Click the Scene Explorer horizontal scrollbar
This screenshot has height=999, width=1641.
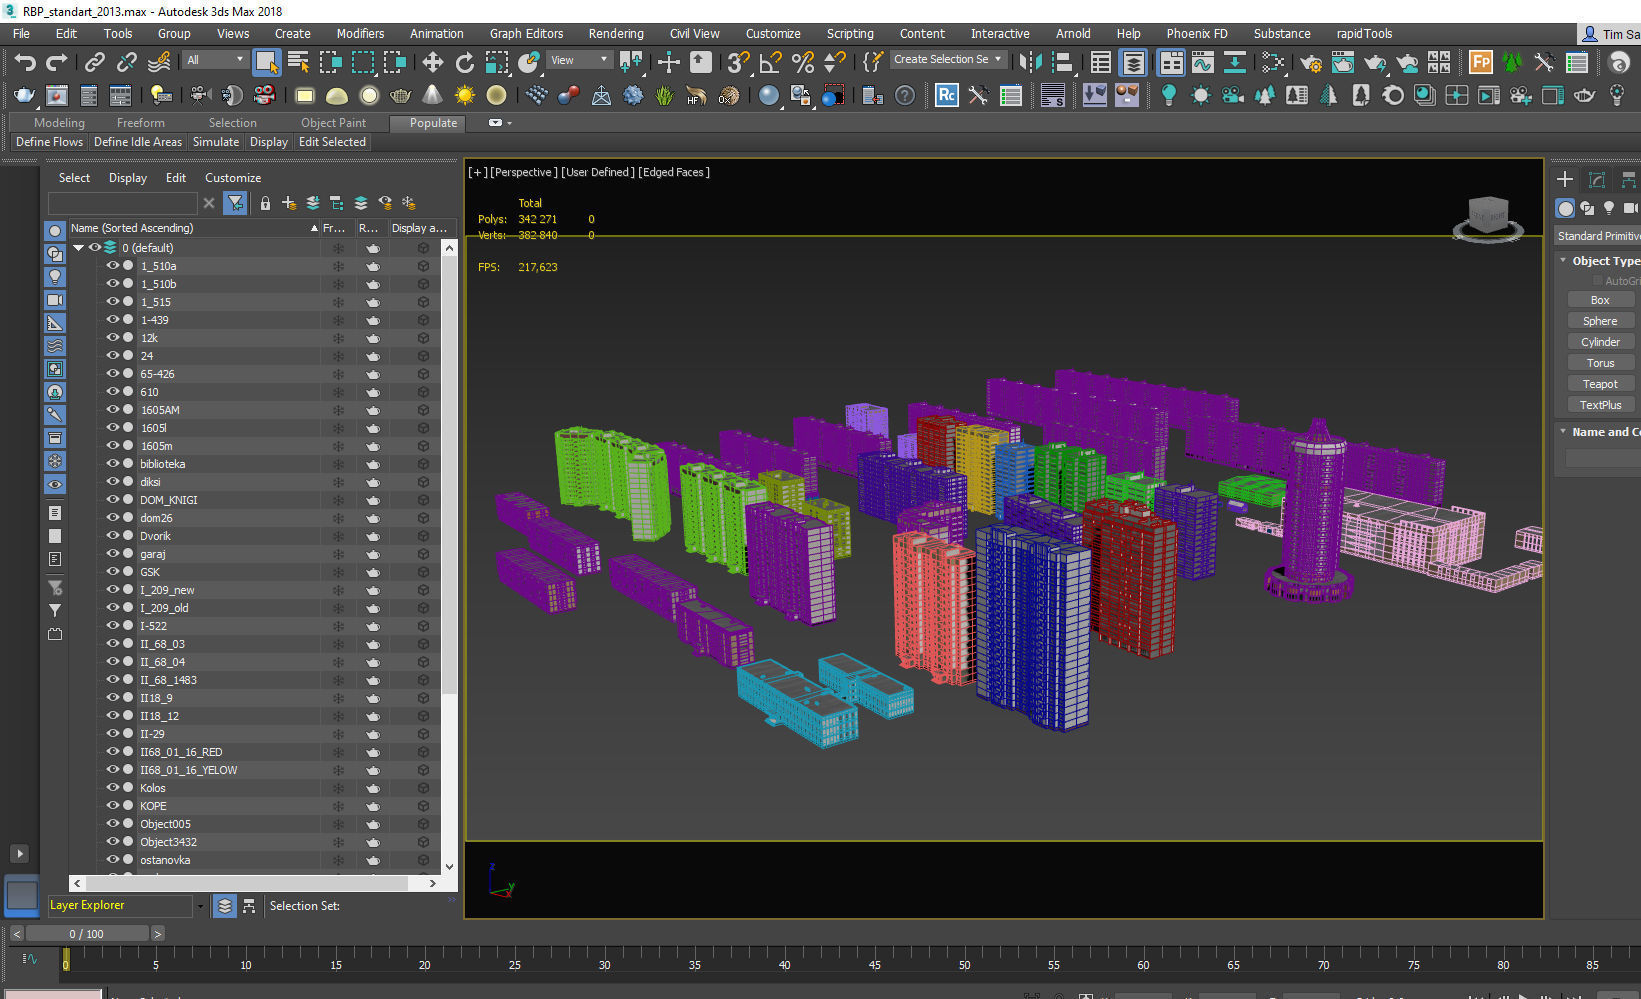click(x=247, y=883)
